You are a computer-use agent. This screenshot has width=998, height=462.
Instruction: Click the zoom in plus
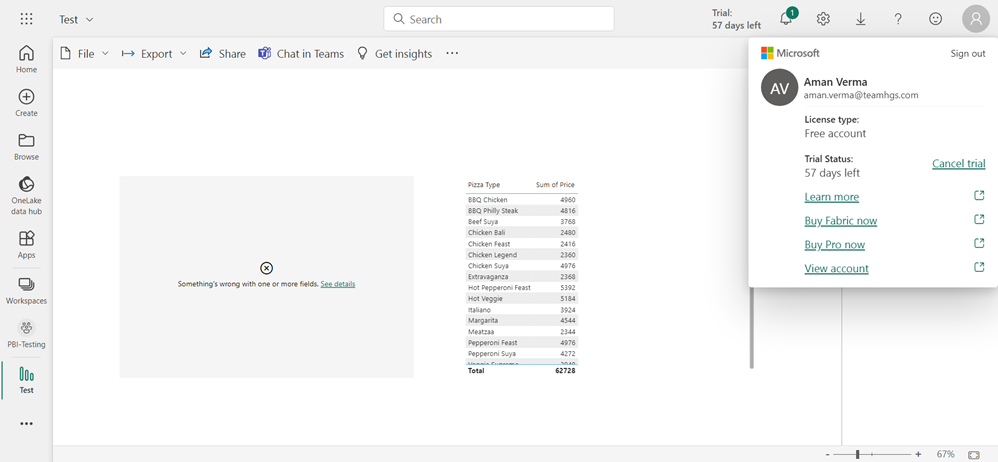coord(918,454)
